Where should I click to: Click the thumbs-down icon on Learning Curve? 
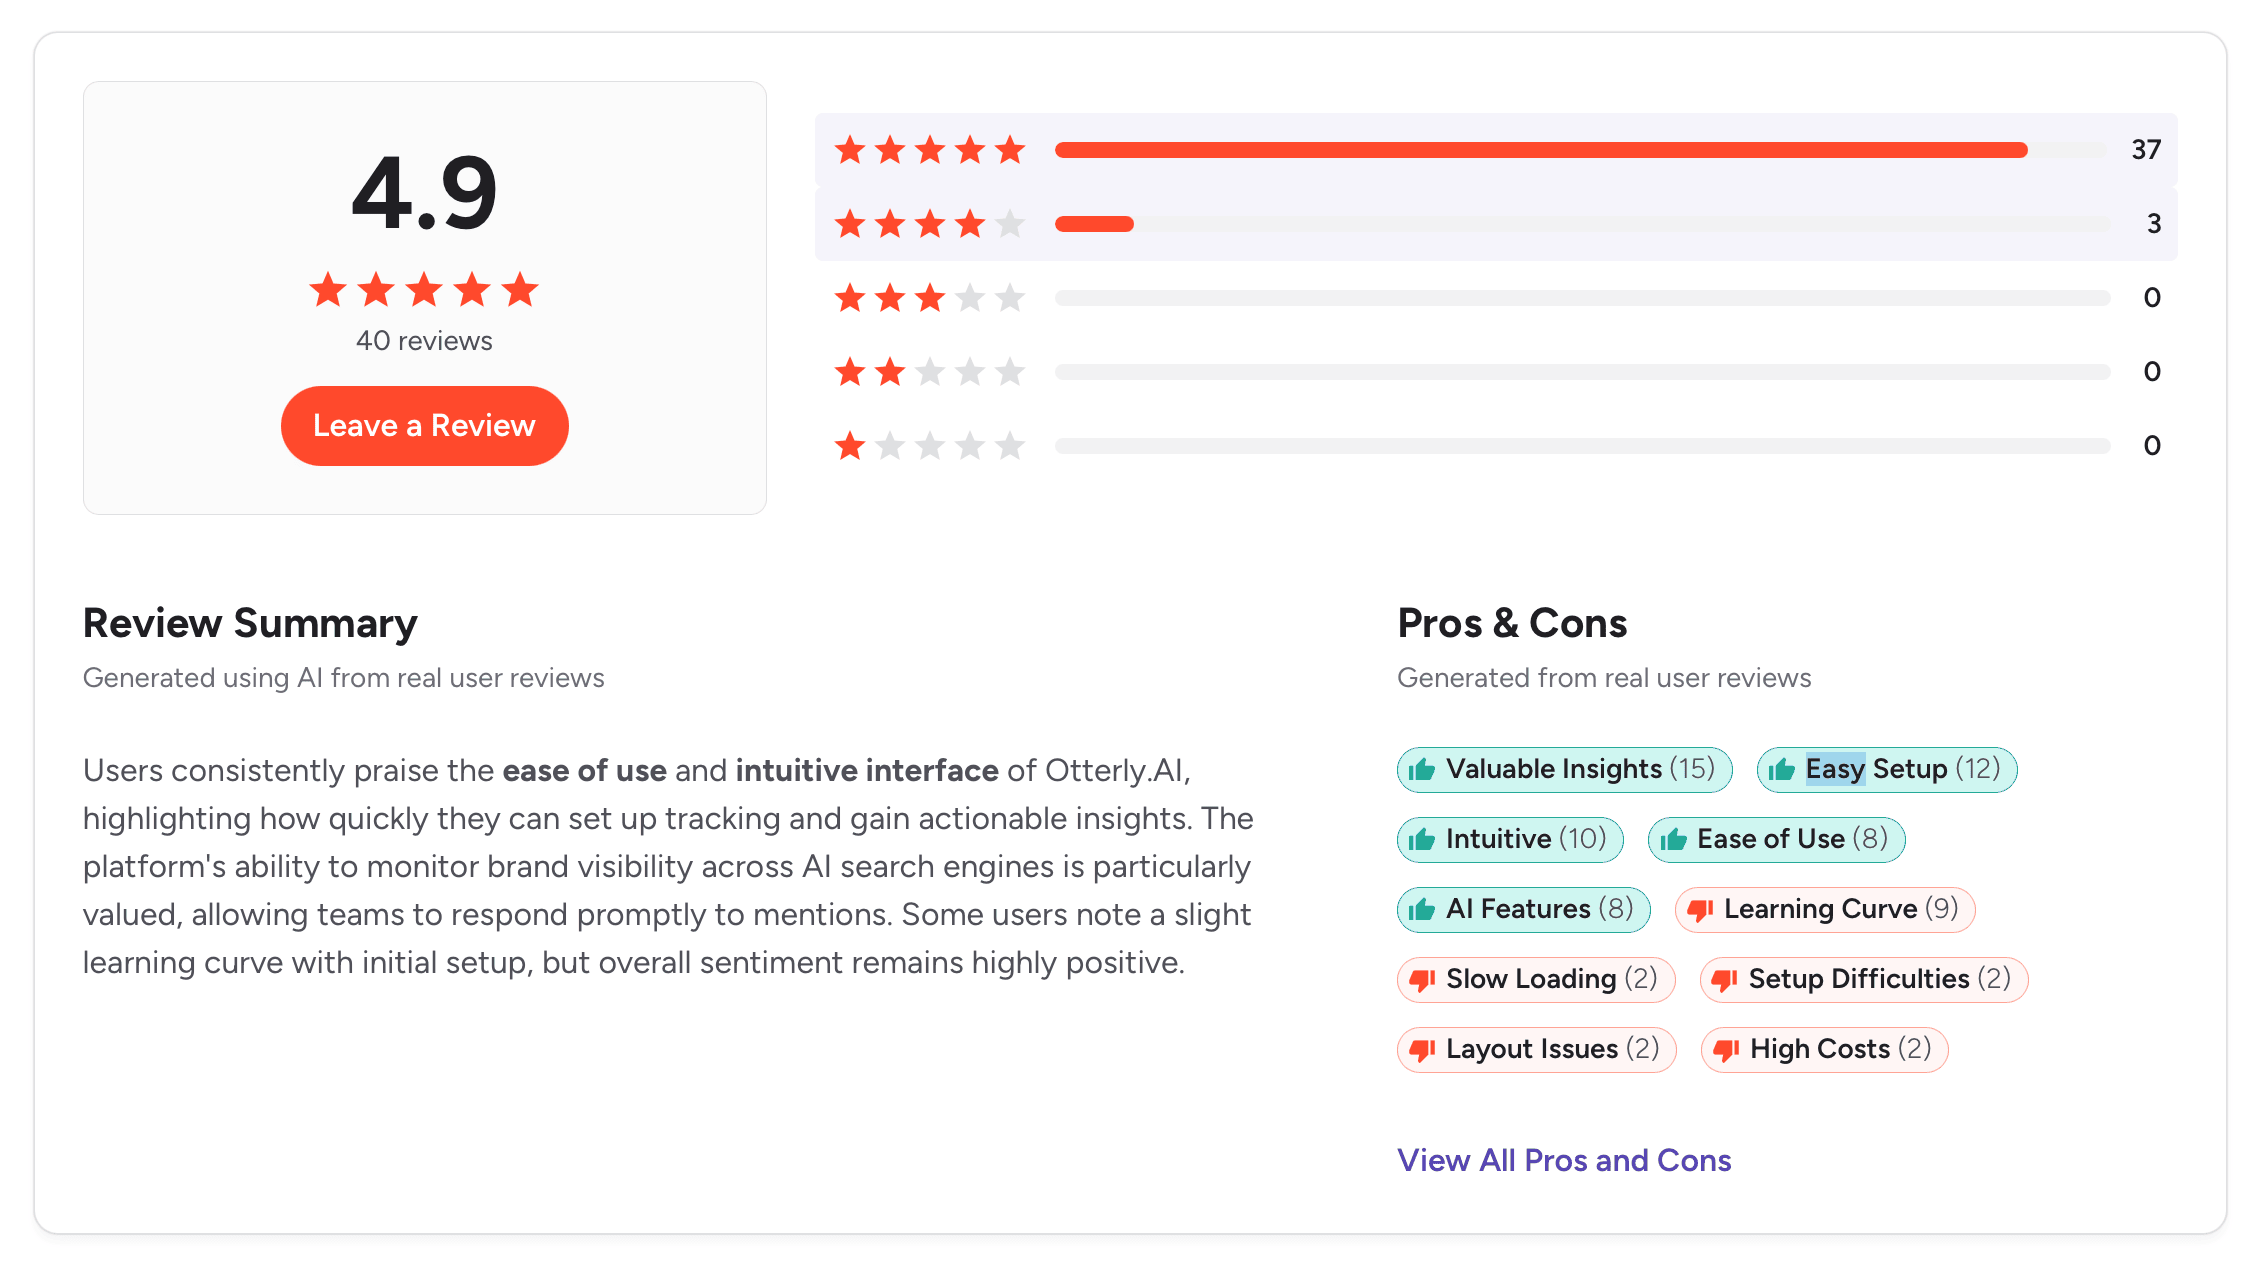pyautogui.click(x=1700, y=909)
